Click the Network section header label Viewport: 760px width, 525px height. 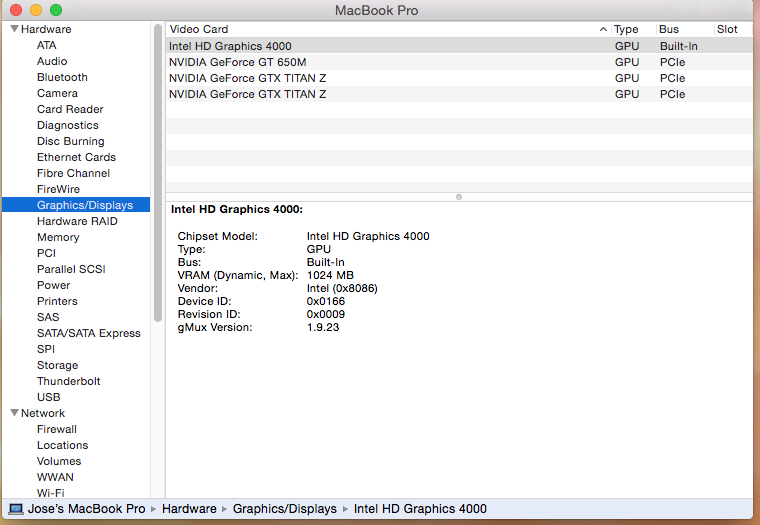(43, 413)
